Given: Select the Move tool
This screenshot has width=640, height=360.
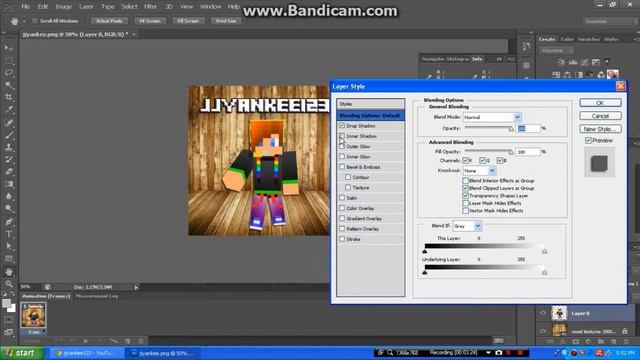Looking at the screenshot, I should click(9, 49).
